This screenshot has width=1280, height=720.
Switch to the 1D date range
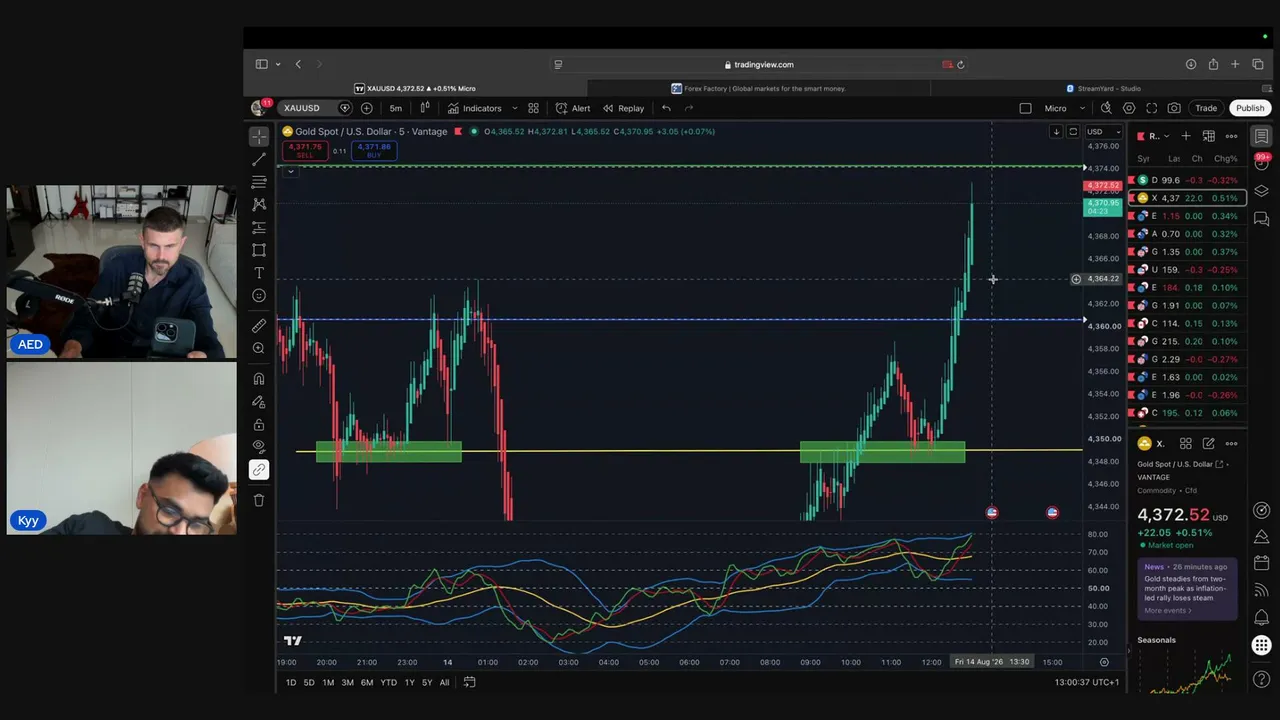pyautogui.click(x=291, y=682)
